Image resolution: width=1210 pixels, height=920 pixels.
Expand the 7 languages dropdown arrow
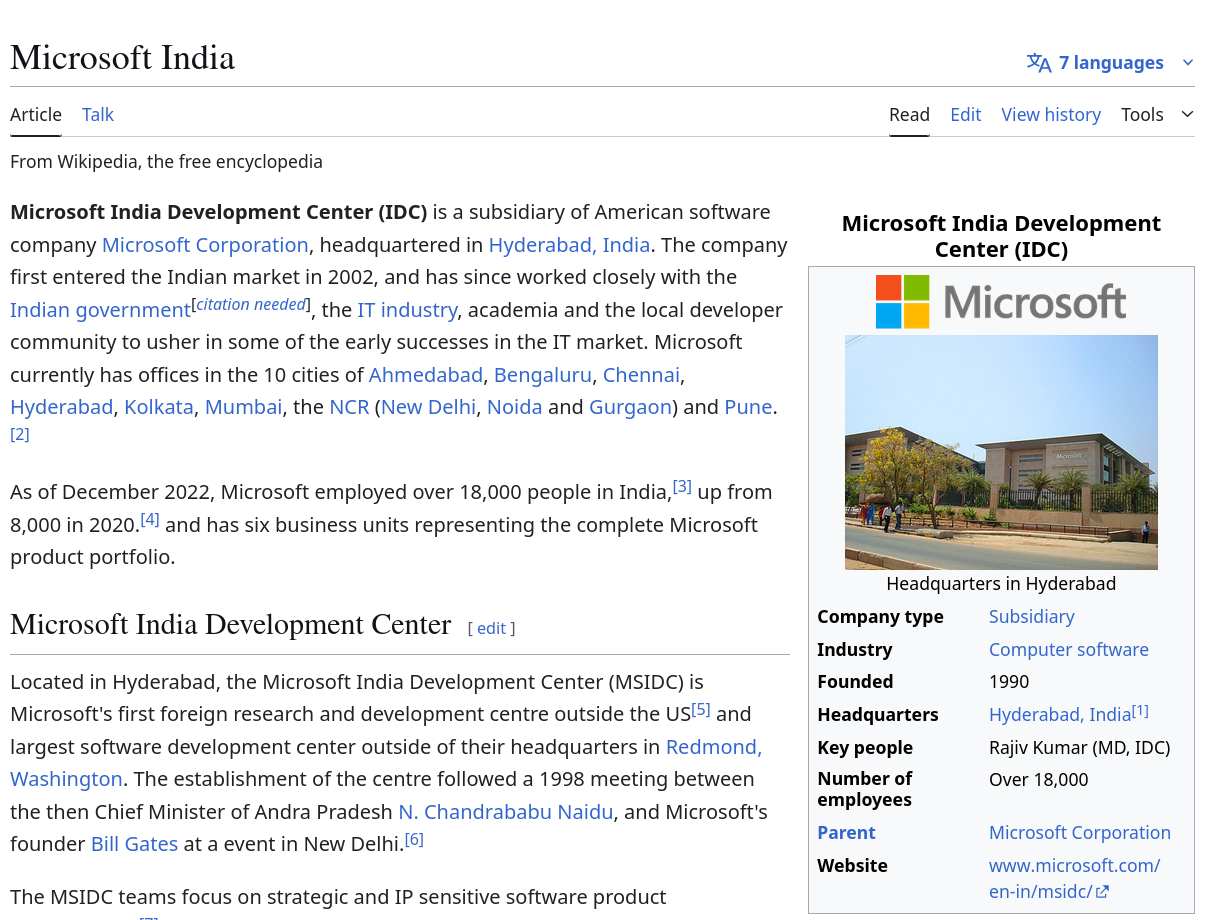click(x=1188, y=63)
